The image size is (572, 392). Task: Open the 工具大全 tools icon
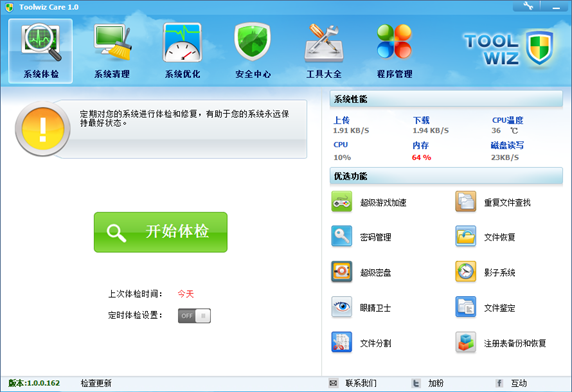(x=324, y=43)
